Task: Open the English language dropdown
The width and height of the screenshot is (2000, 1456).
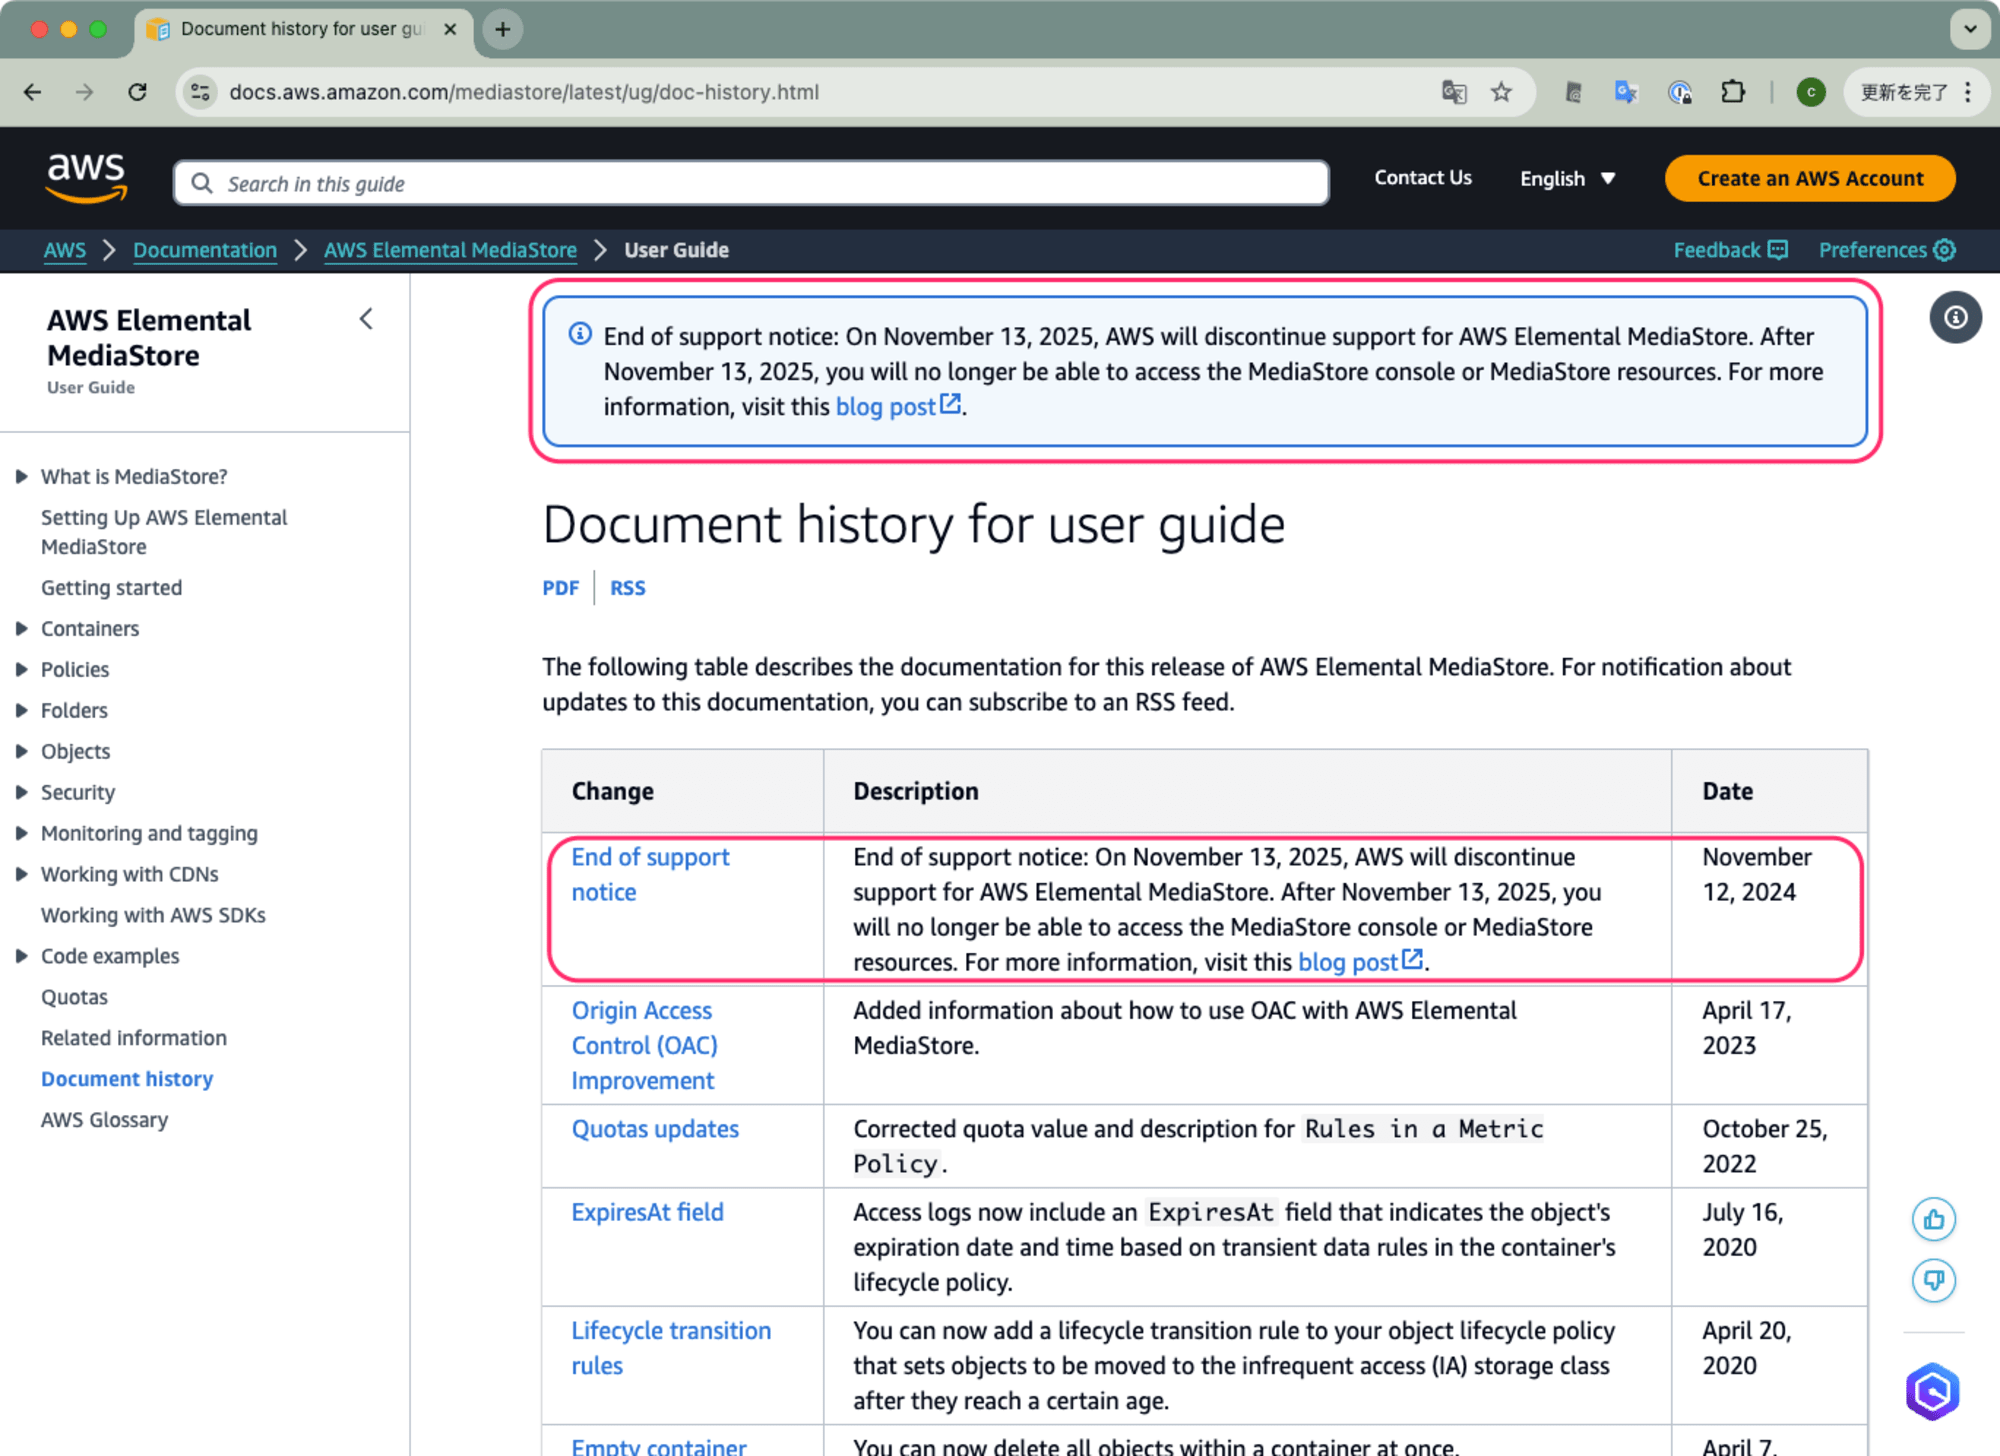Action: coord(1567,178)
